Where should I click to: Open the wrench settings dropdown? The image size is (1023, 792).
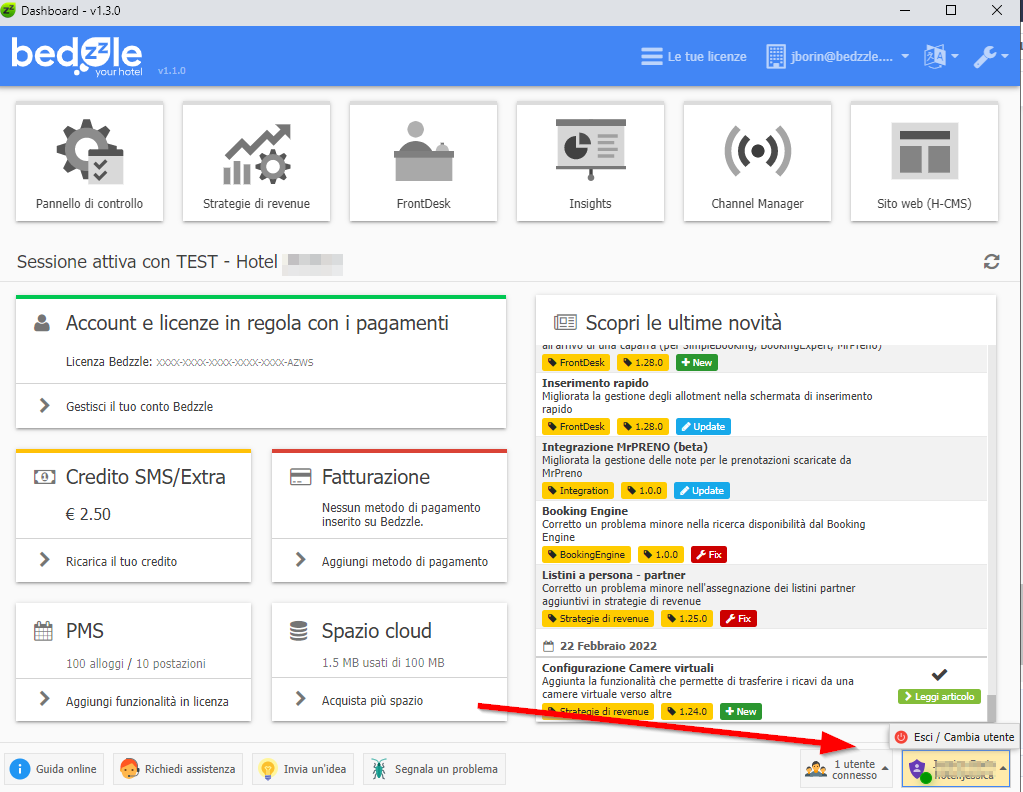point(991,57)
